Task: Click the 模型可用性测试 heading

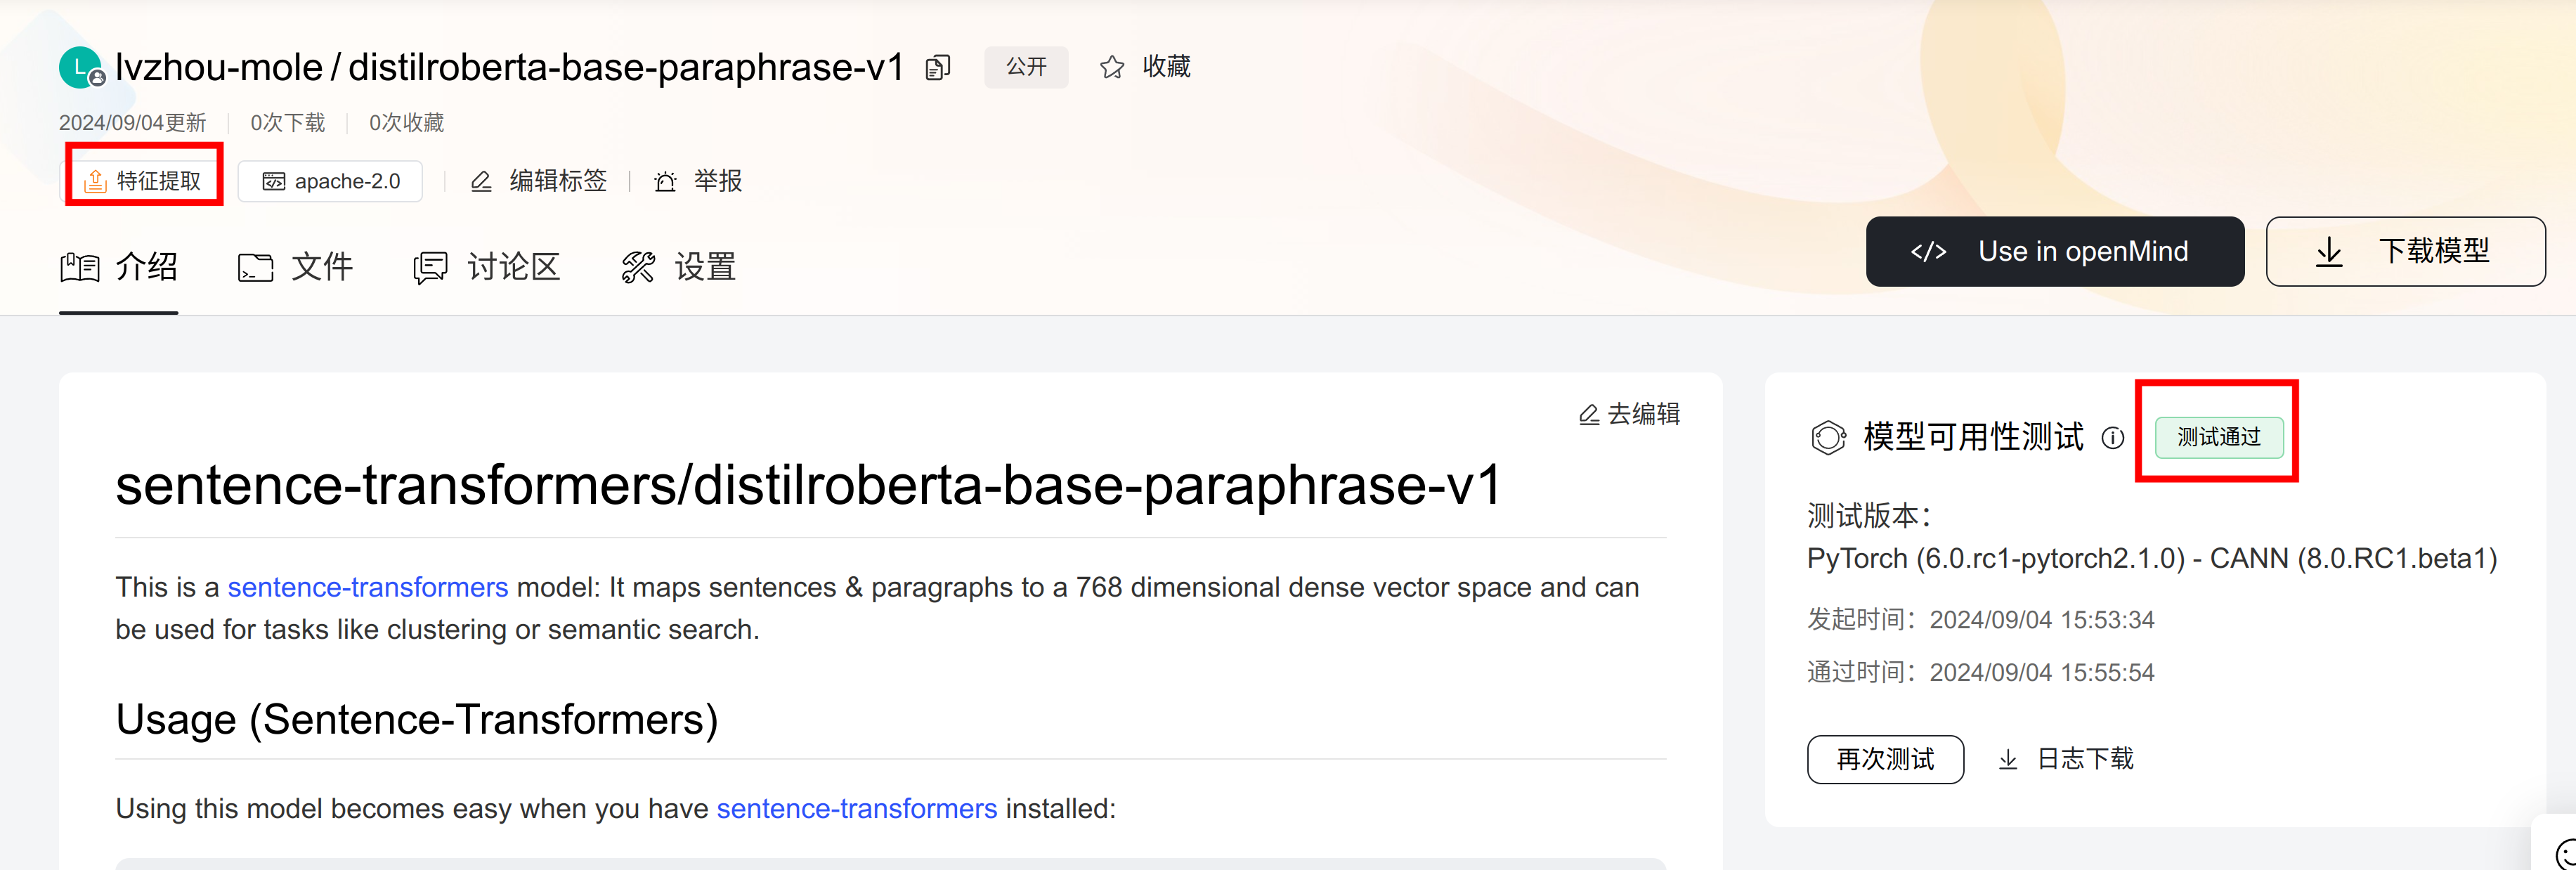Action: 1973,437
